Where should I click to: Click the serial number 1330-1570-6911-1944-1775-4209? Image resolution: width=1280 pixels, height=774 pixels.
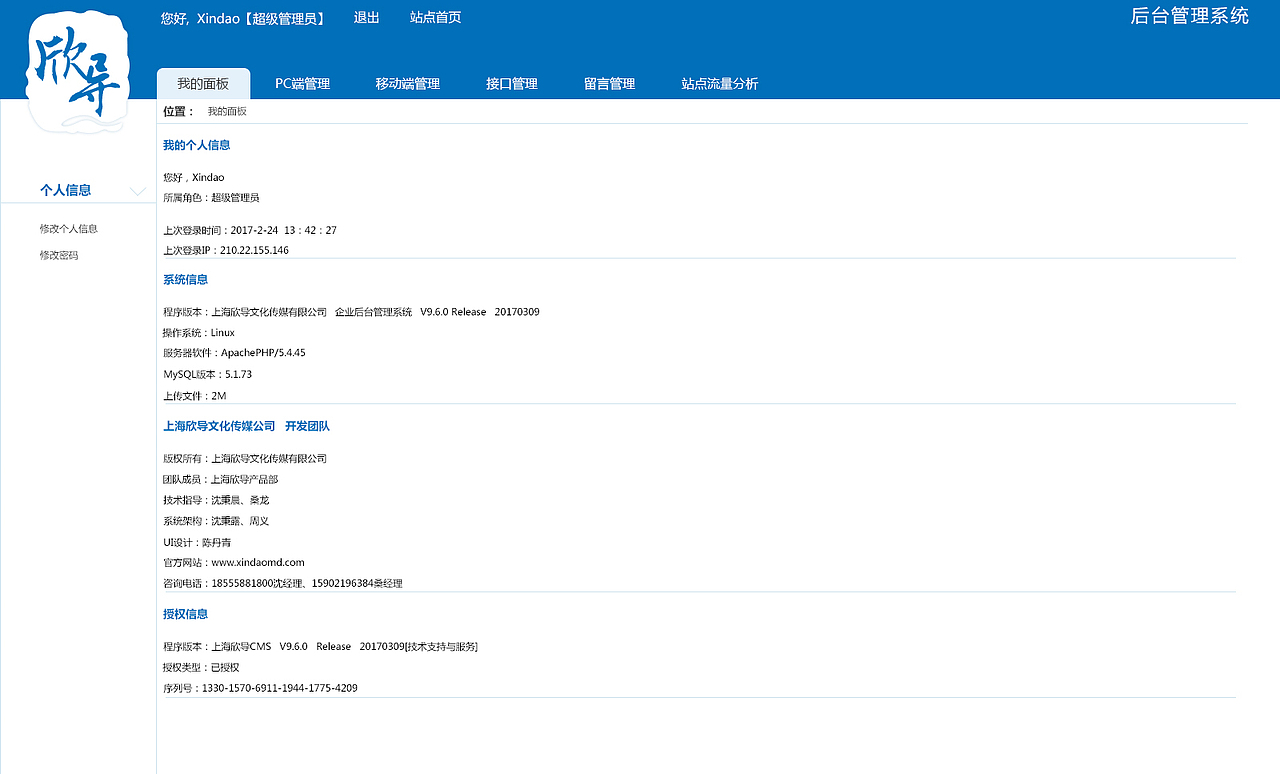(280, 689)
